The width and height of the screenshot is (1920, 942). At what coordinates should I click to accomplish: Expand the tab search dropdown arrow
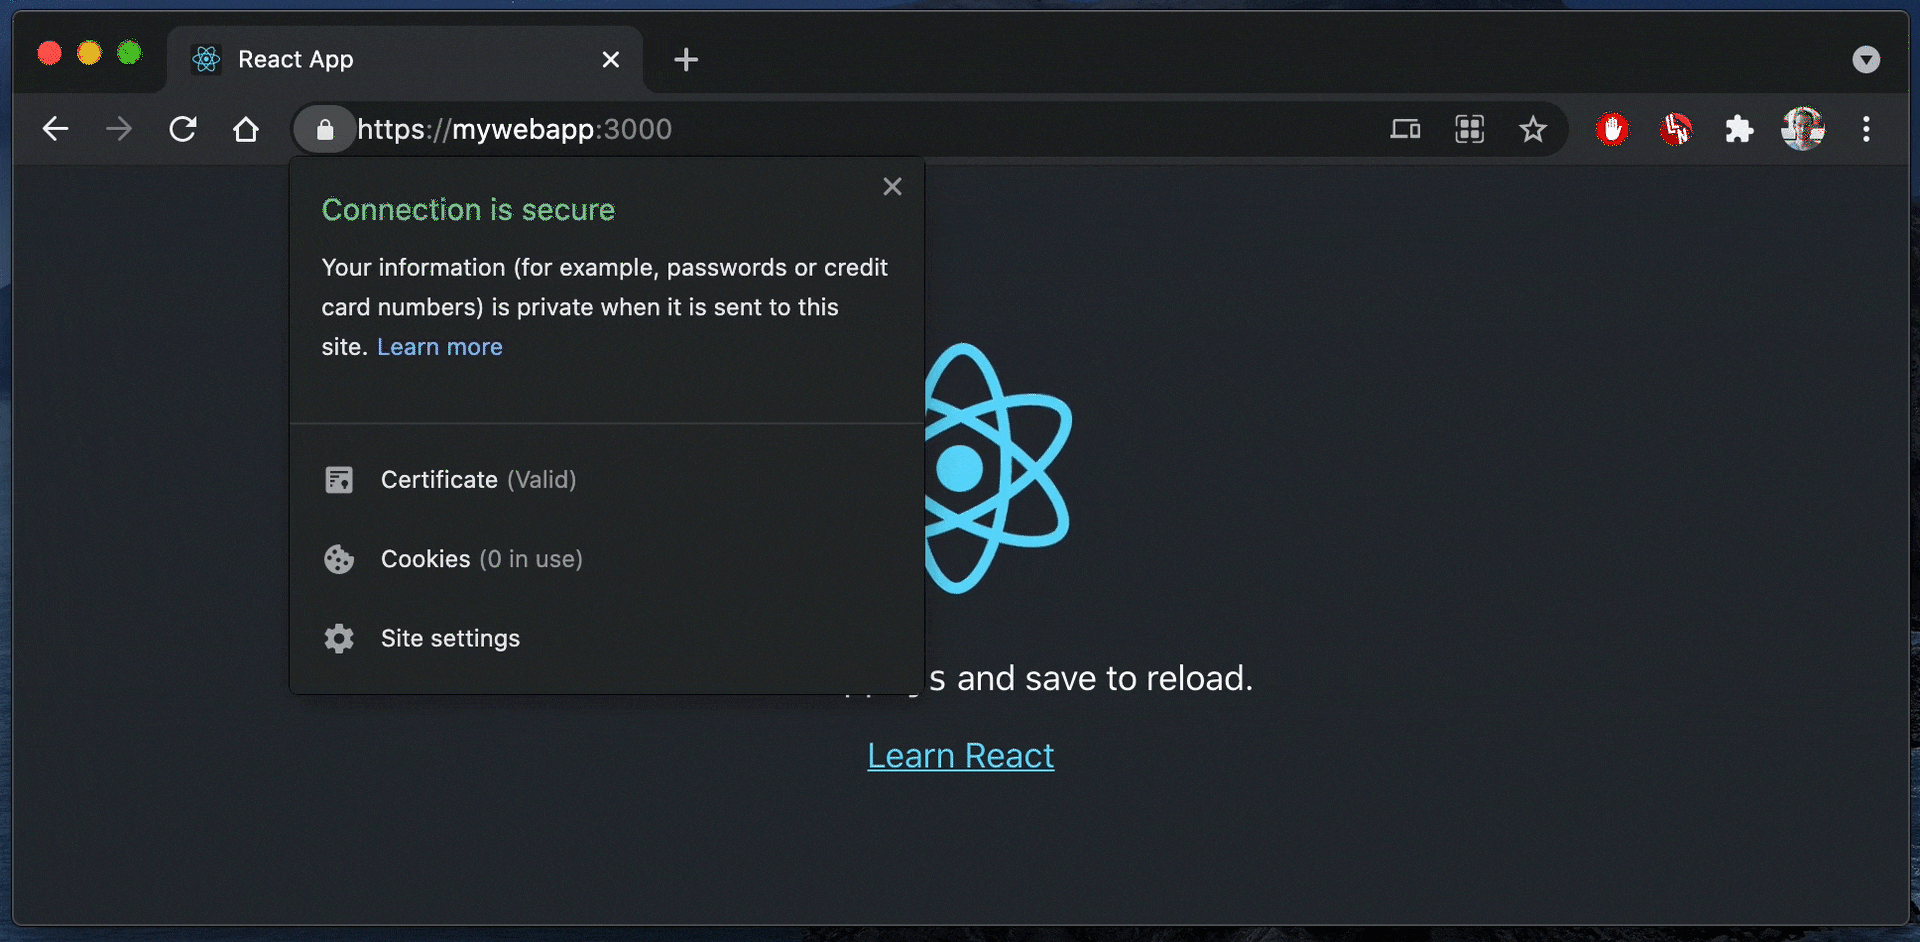pos(1866,60)
